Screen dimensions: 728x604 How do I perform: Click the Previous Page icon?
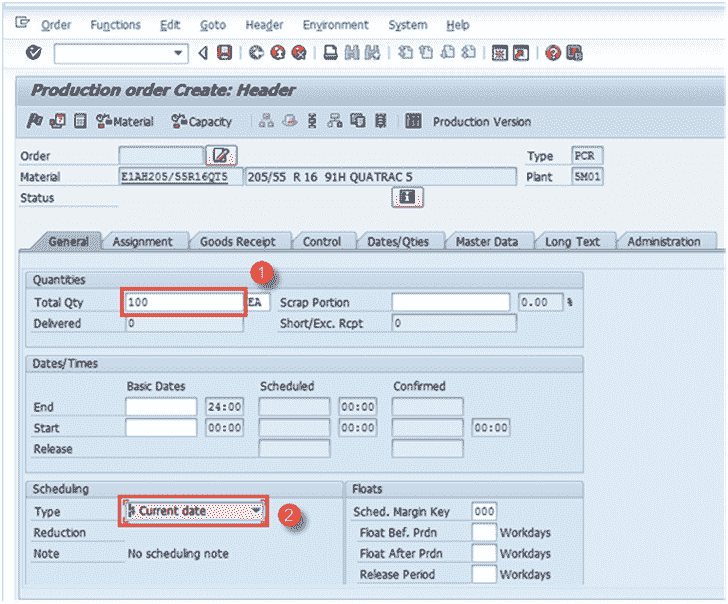coord(426,52)
